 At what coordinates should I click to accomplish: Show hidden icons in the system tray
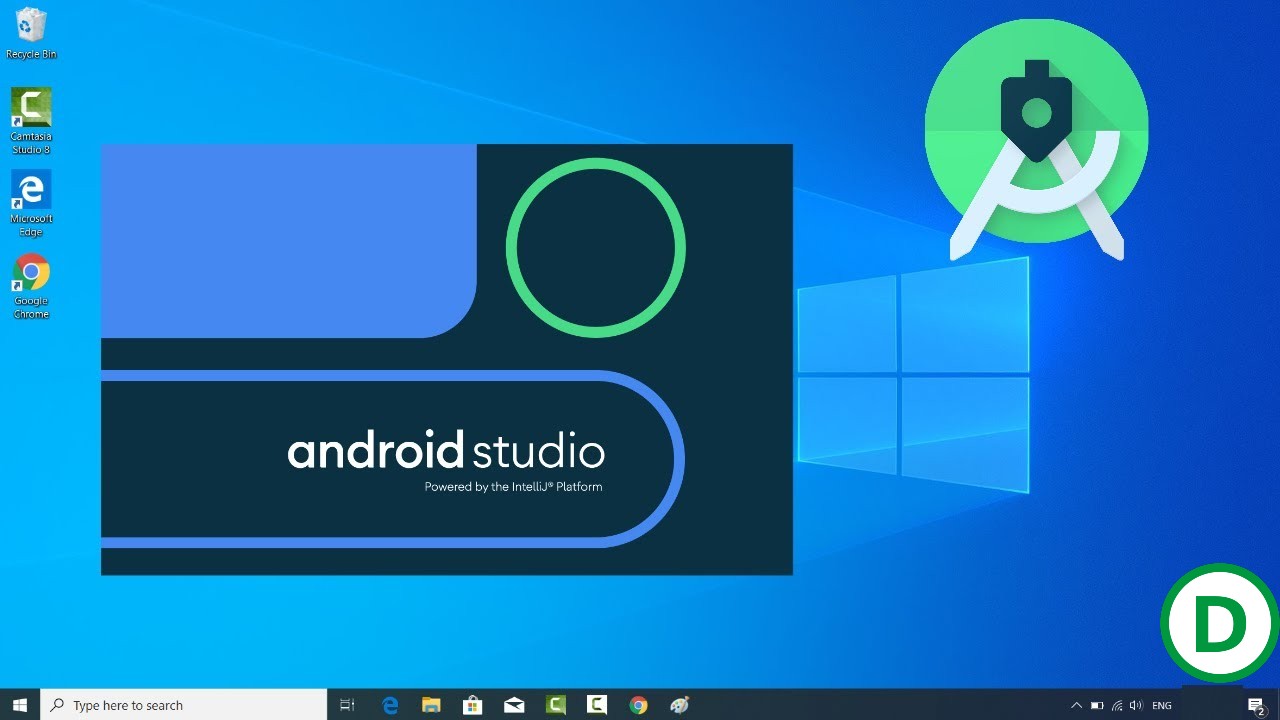pos(1076,704)
